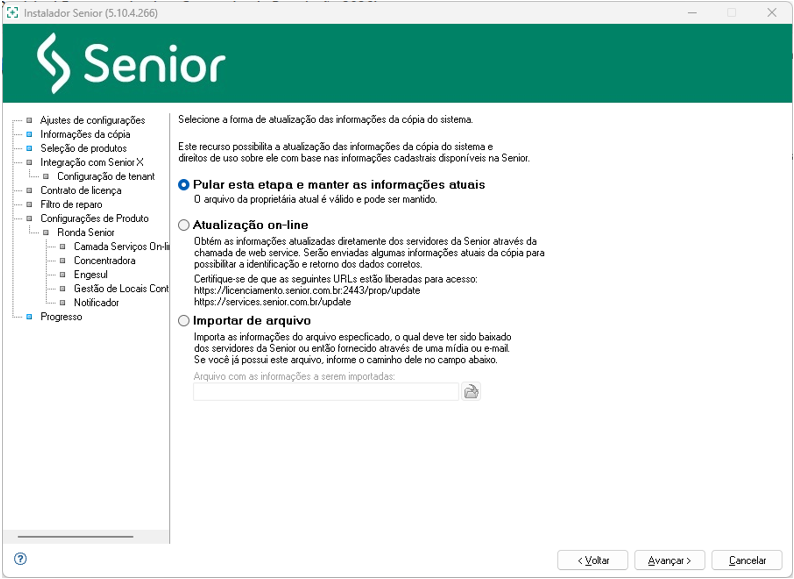Screen dimensions: 794x579
Task: Click gray bullet icon beside 'Notificador'
Action: (63, 302)
